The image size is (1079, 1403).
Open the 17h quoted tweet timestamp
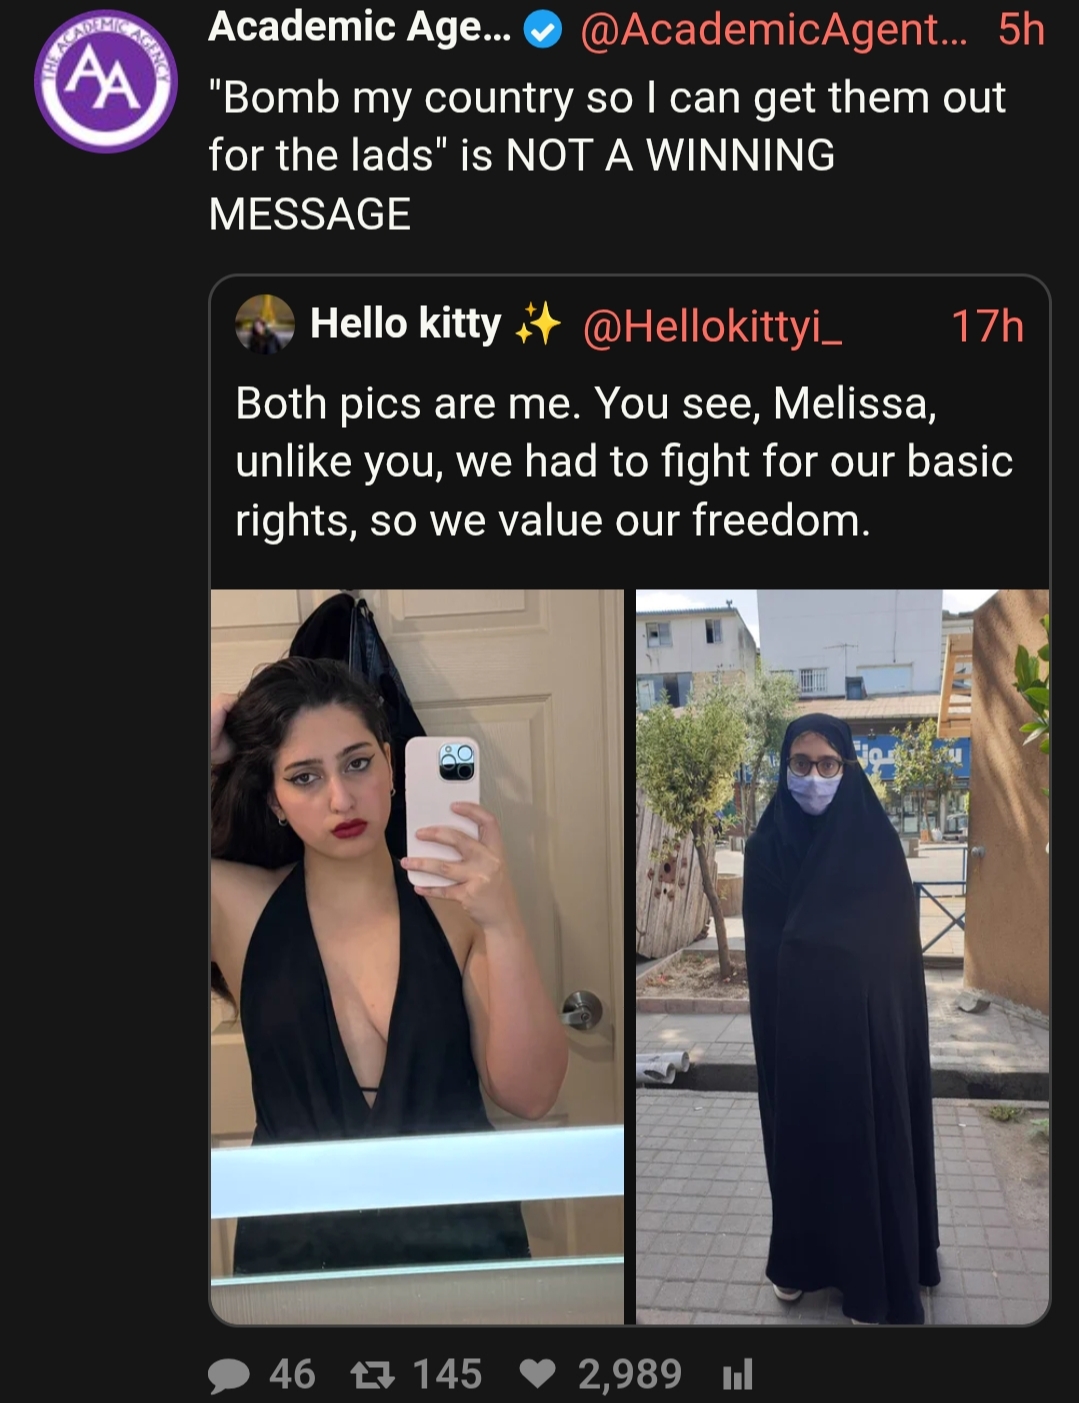pos(987,326)
